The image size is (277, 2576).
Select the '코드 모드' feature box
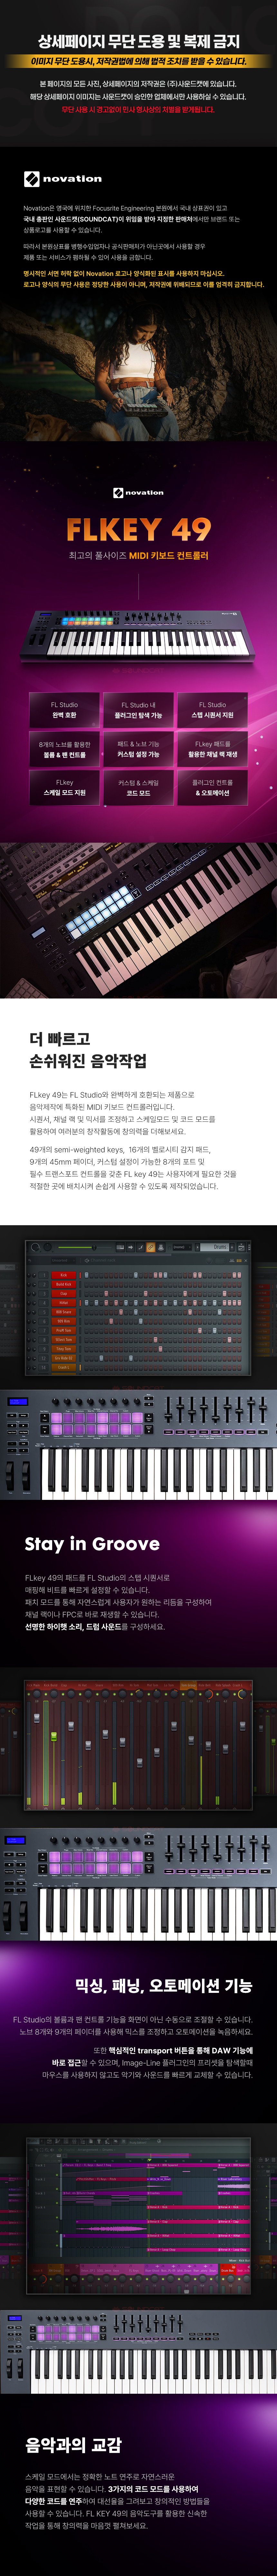[138, 788]
